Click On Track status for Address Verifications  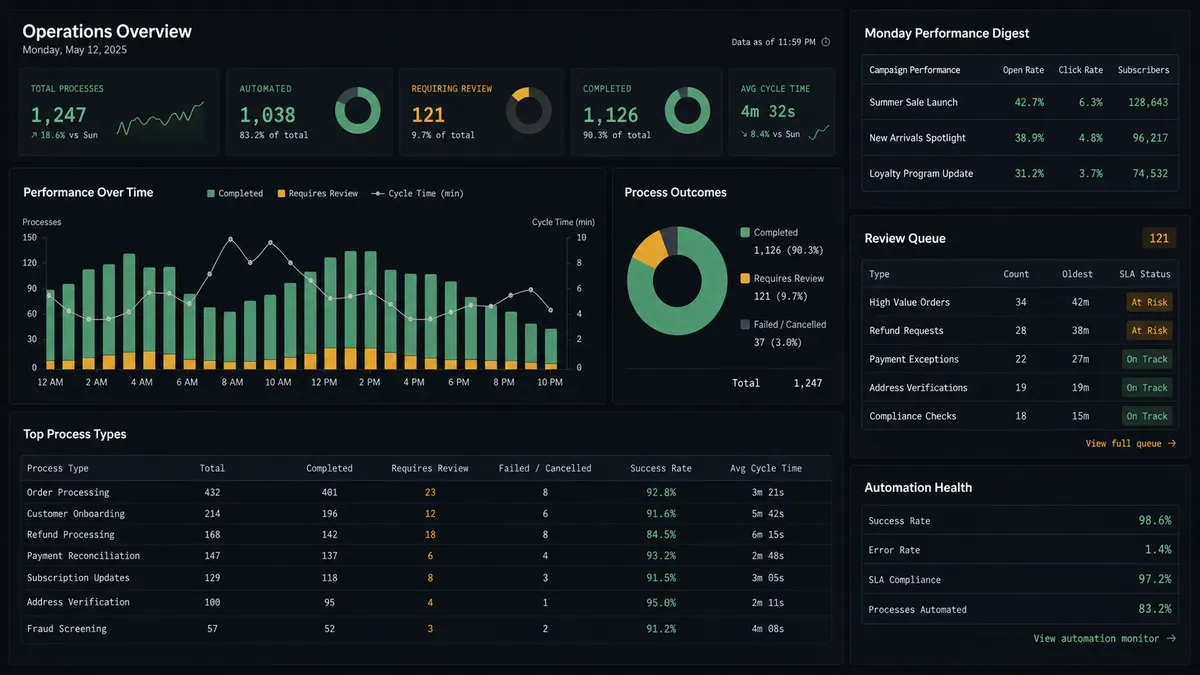point(1147,387)
